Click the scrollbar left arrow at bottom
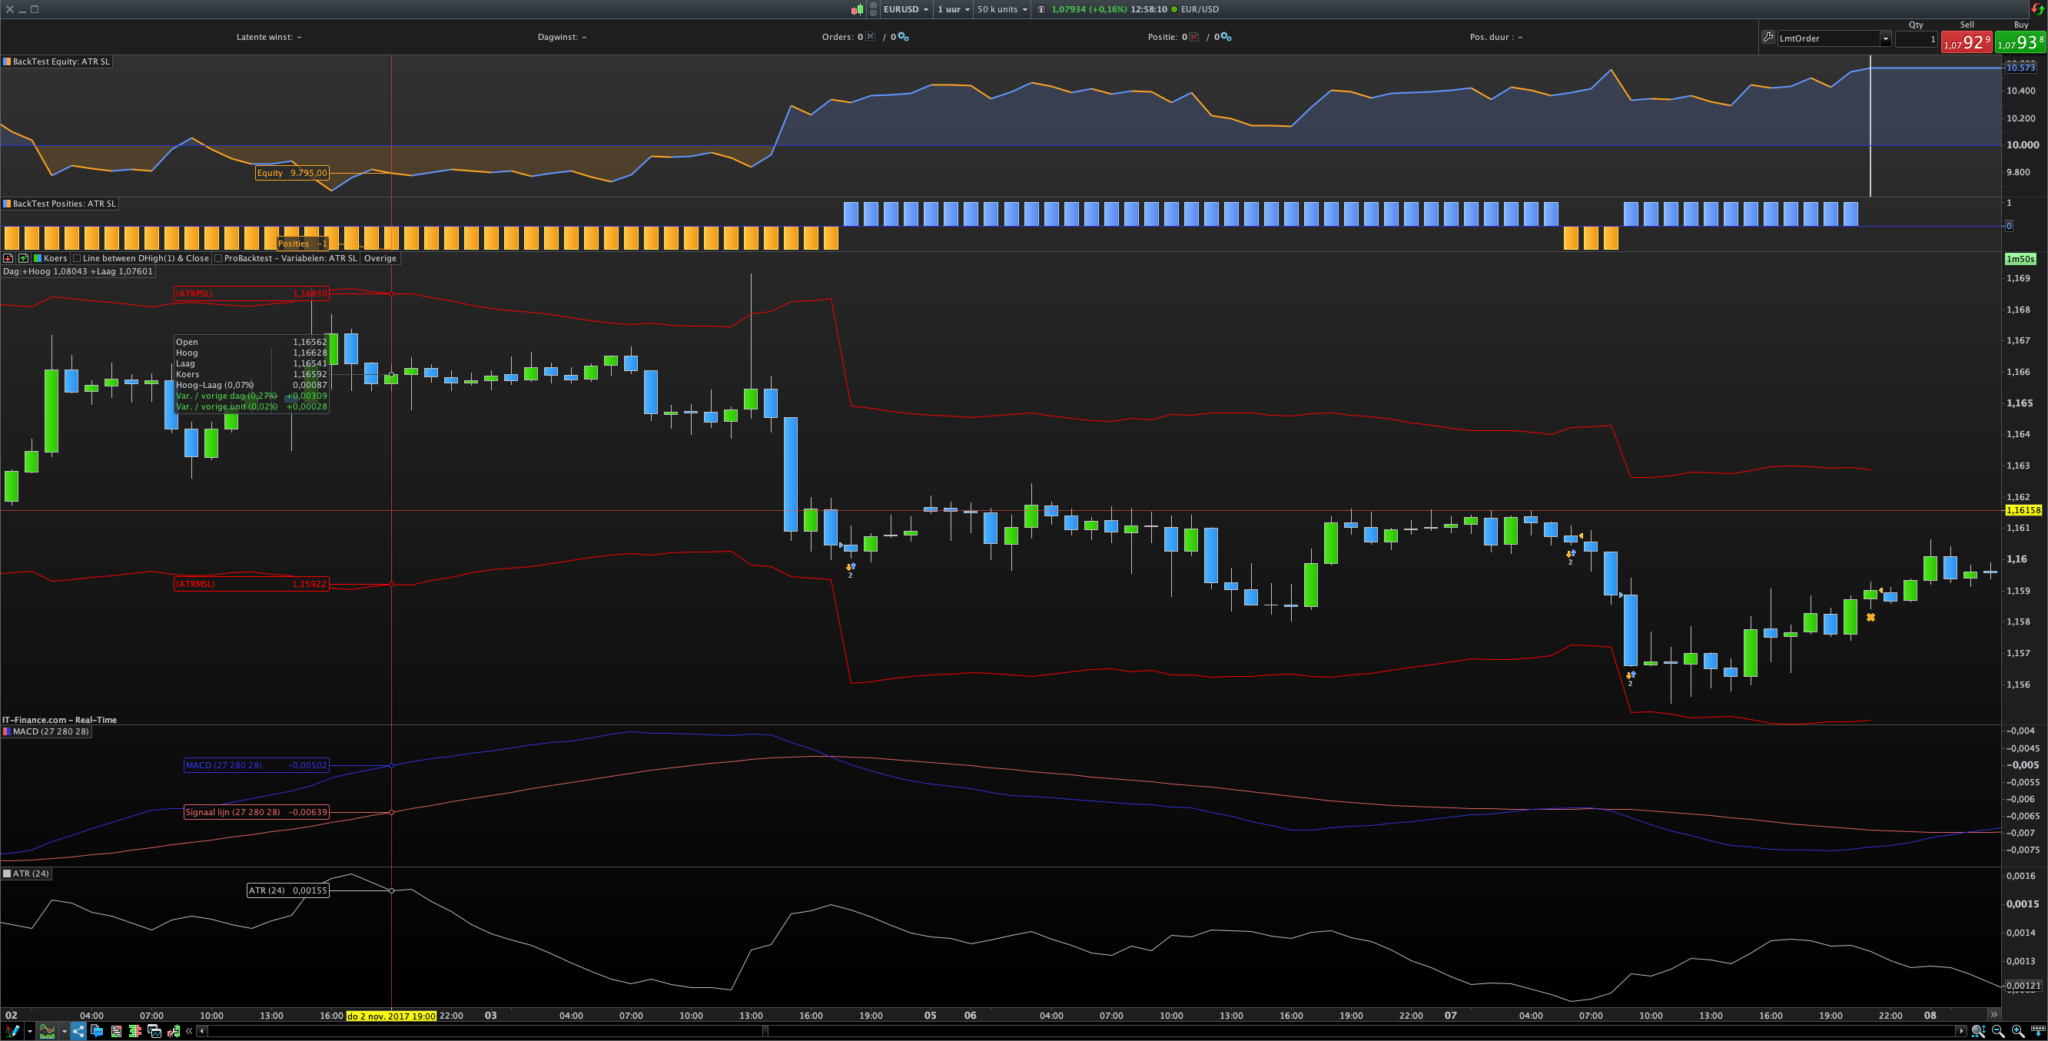 [202, 1031]
